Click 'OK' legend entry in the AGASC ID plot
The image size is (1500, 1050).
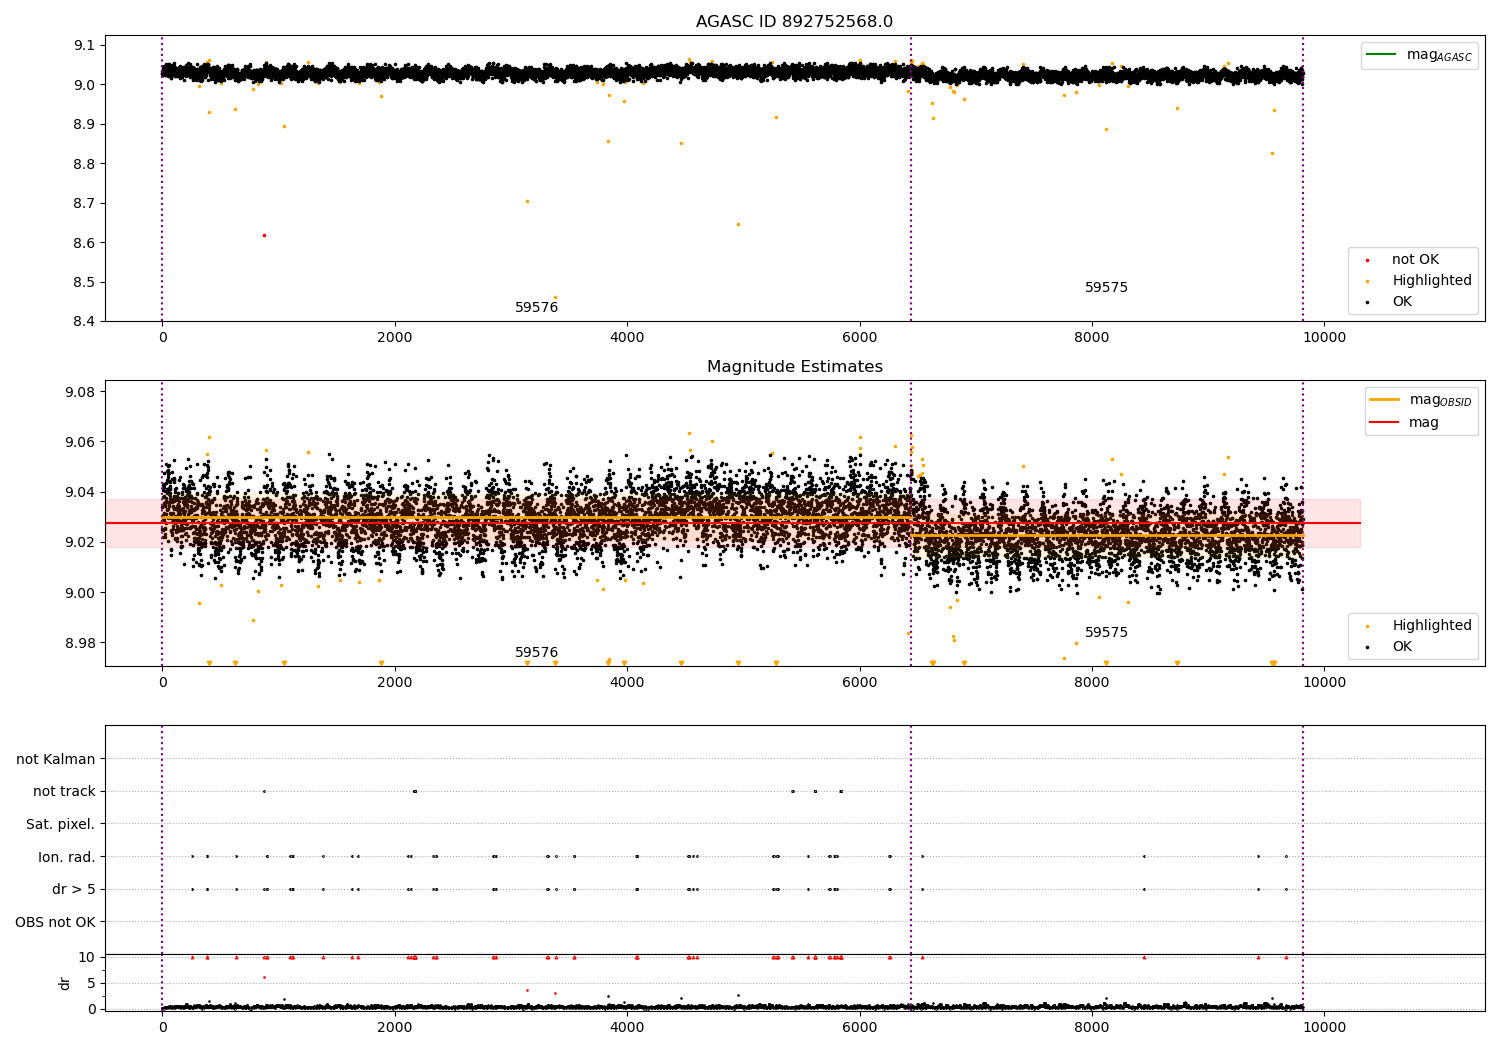click(1391, 302)
